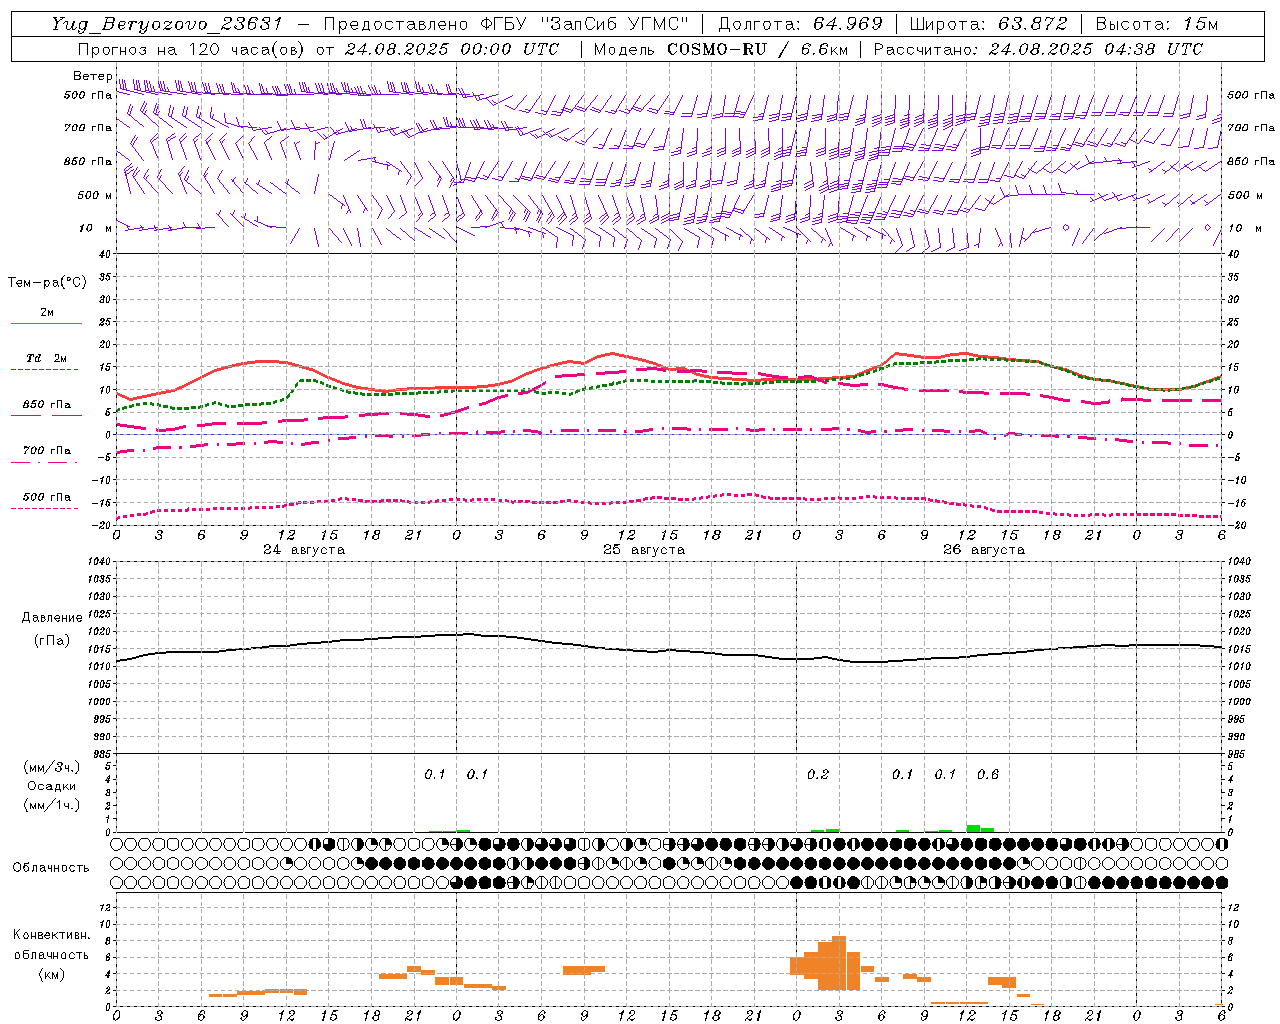The width and height of the screenshot is (1280, 1024).
Task: Click the Давление pressure panel title
Action: pyautogui.click(x=52, y=618)
